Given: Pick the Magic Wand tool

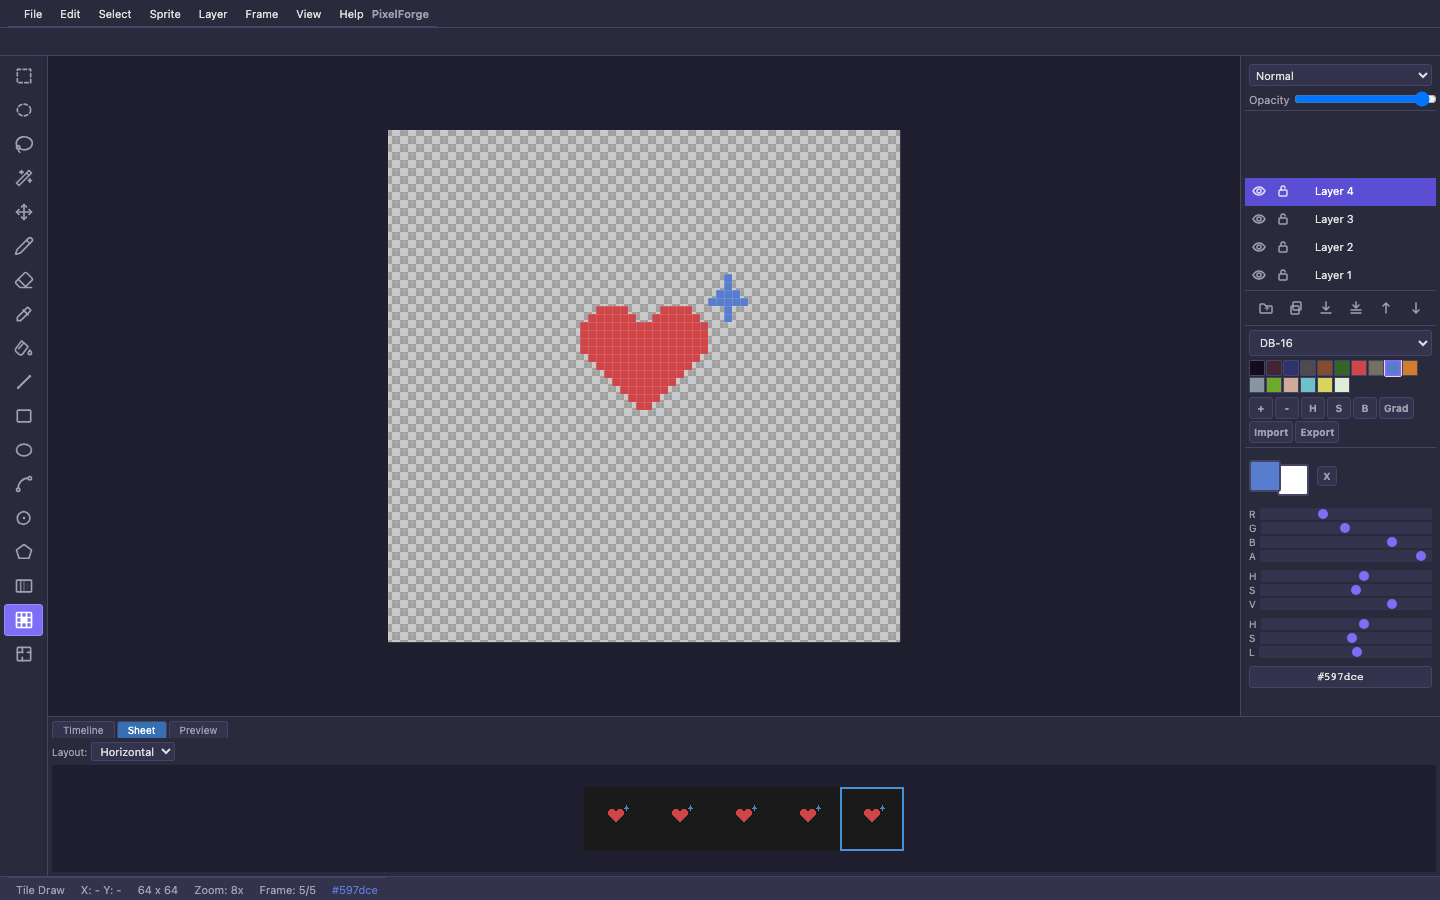Looking at the screenshot, I should pyautogui.click(x=24, y=178).
